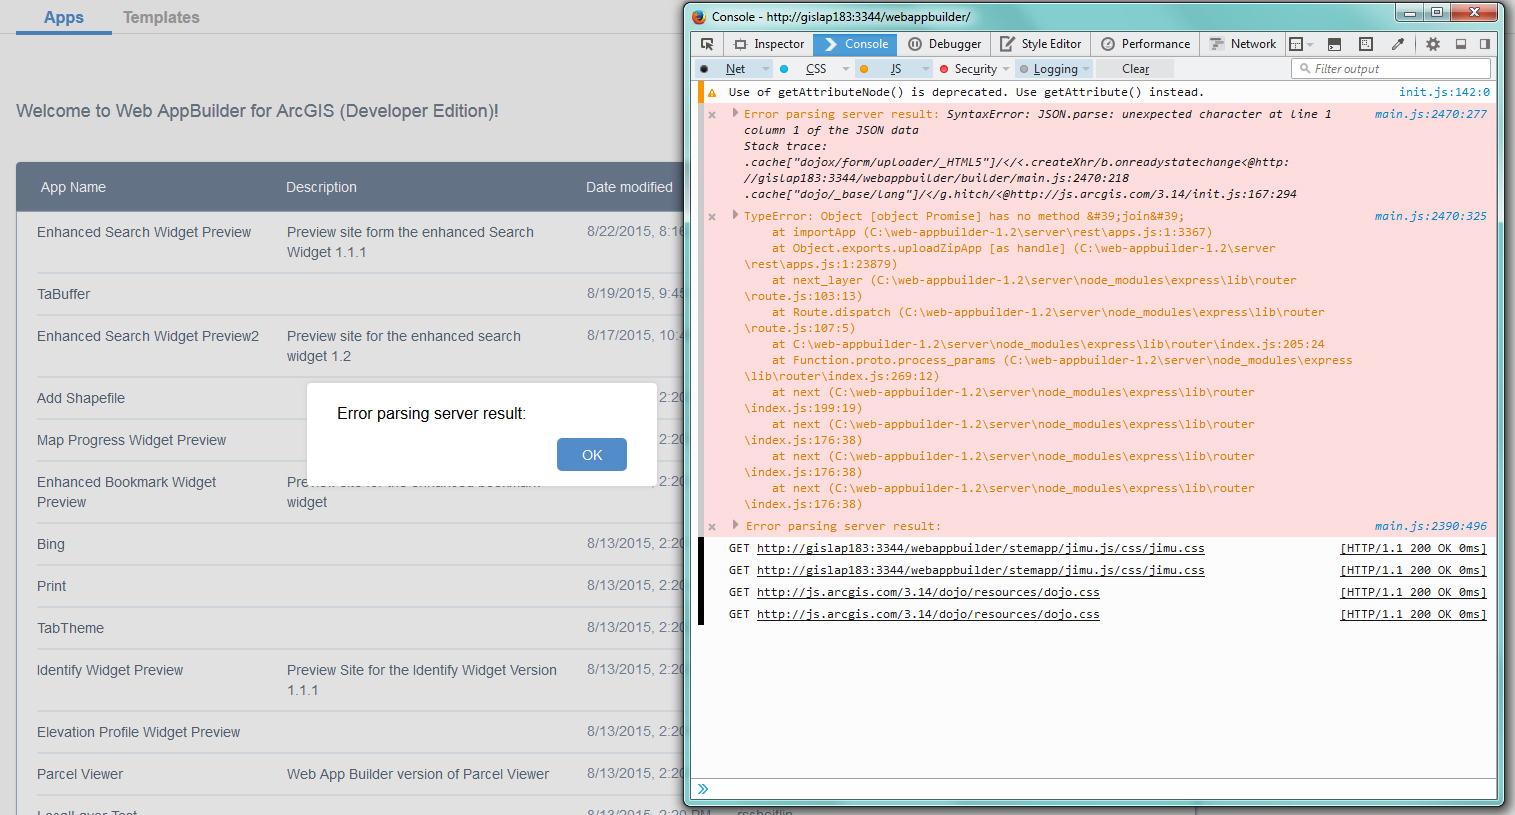1515x815 pixels.
Task: Click Date modified column header
Action: click(629, 187)
